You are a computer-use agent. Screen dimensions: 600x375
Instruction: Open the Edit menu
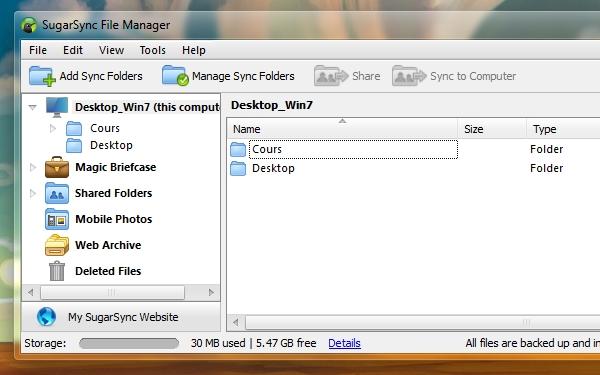point(73,50)
